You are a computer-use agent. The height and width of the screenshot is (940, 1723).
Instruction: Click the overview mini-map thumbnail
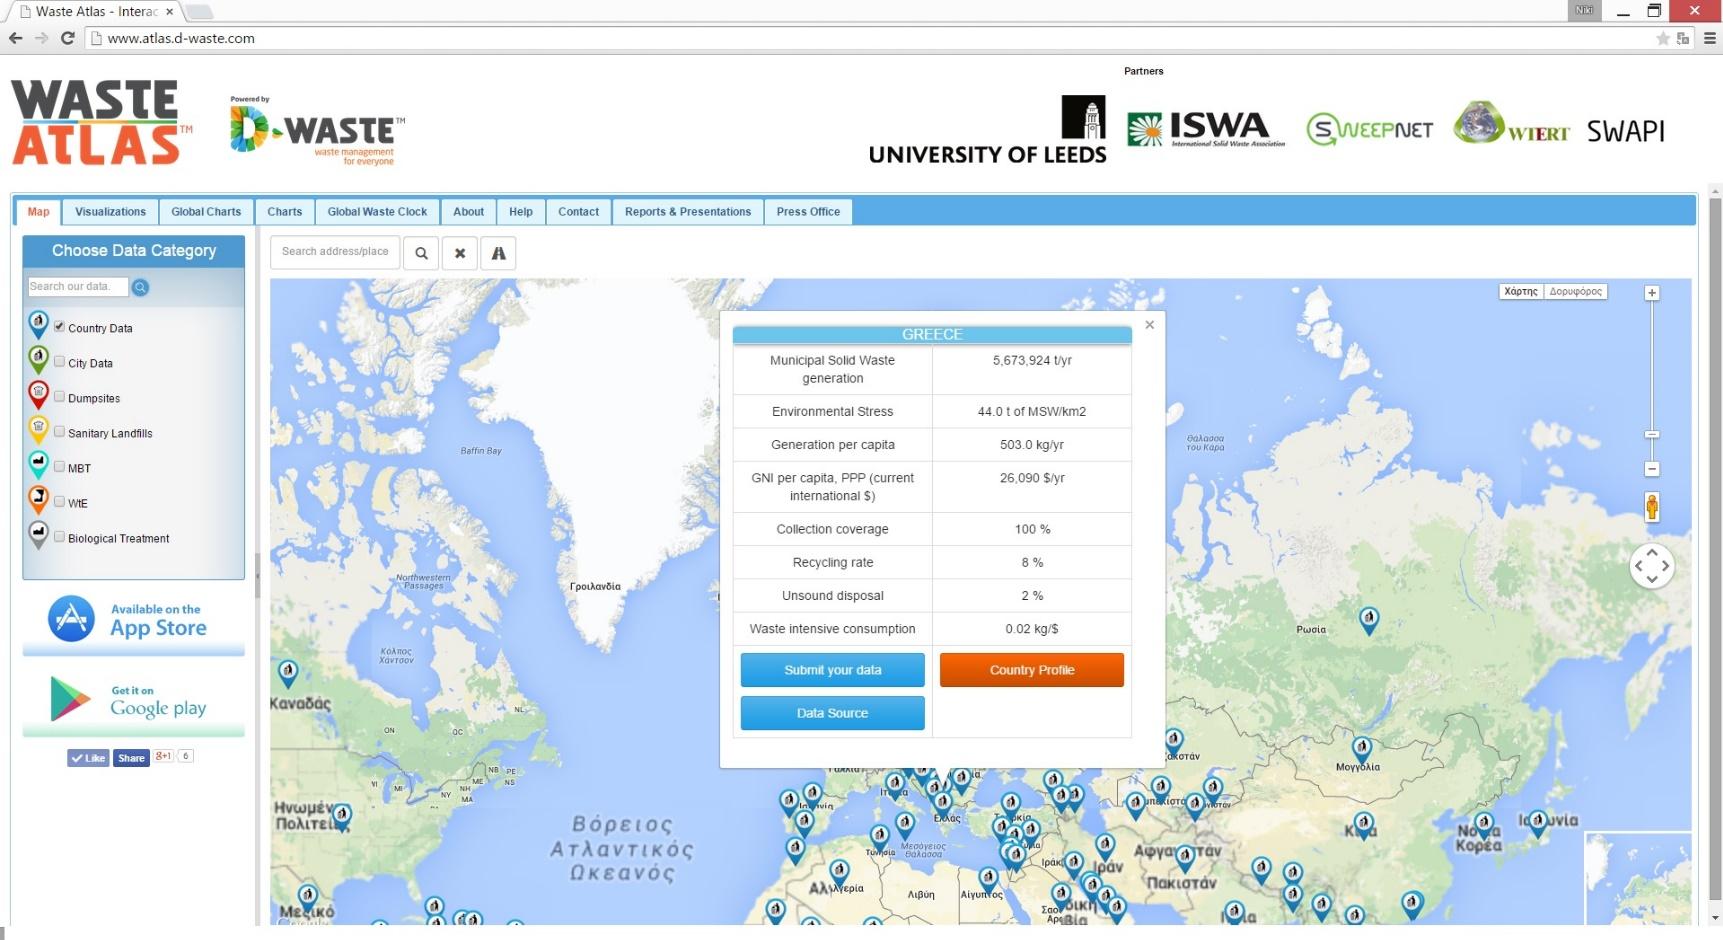1637,878
